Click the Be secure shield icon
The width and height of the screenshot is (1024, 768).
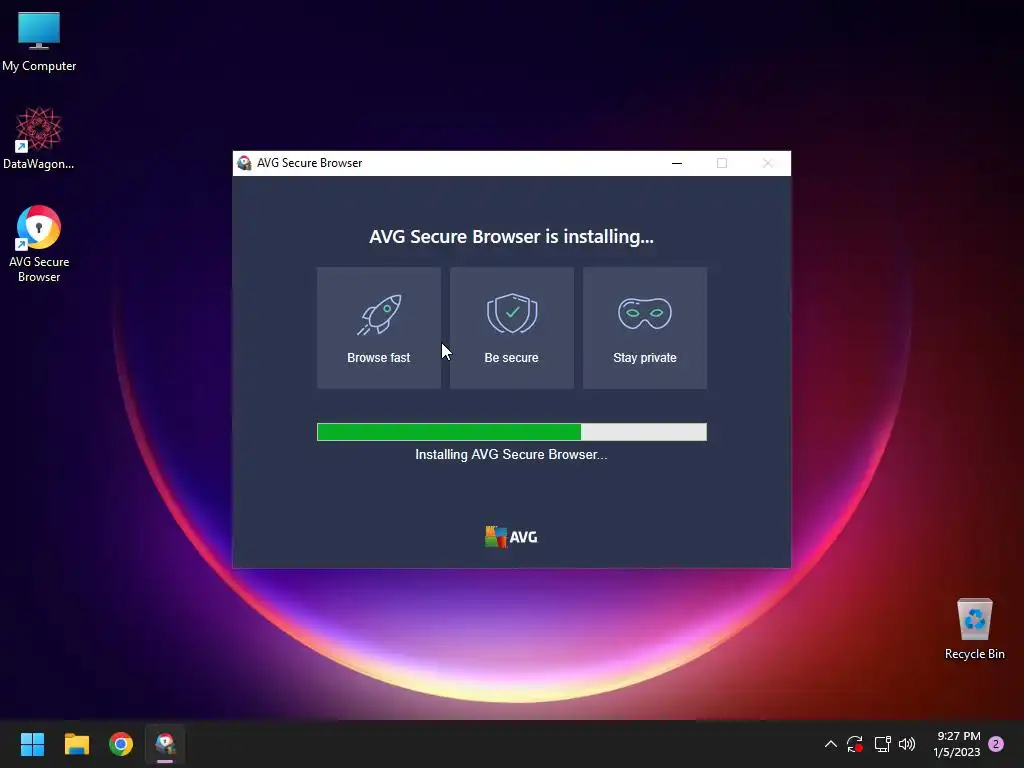pyautogui.click(x=512, y=313)
